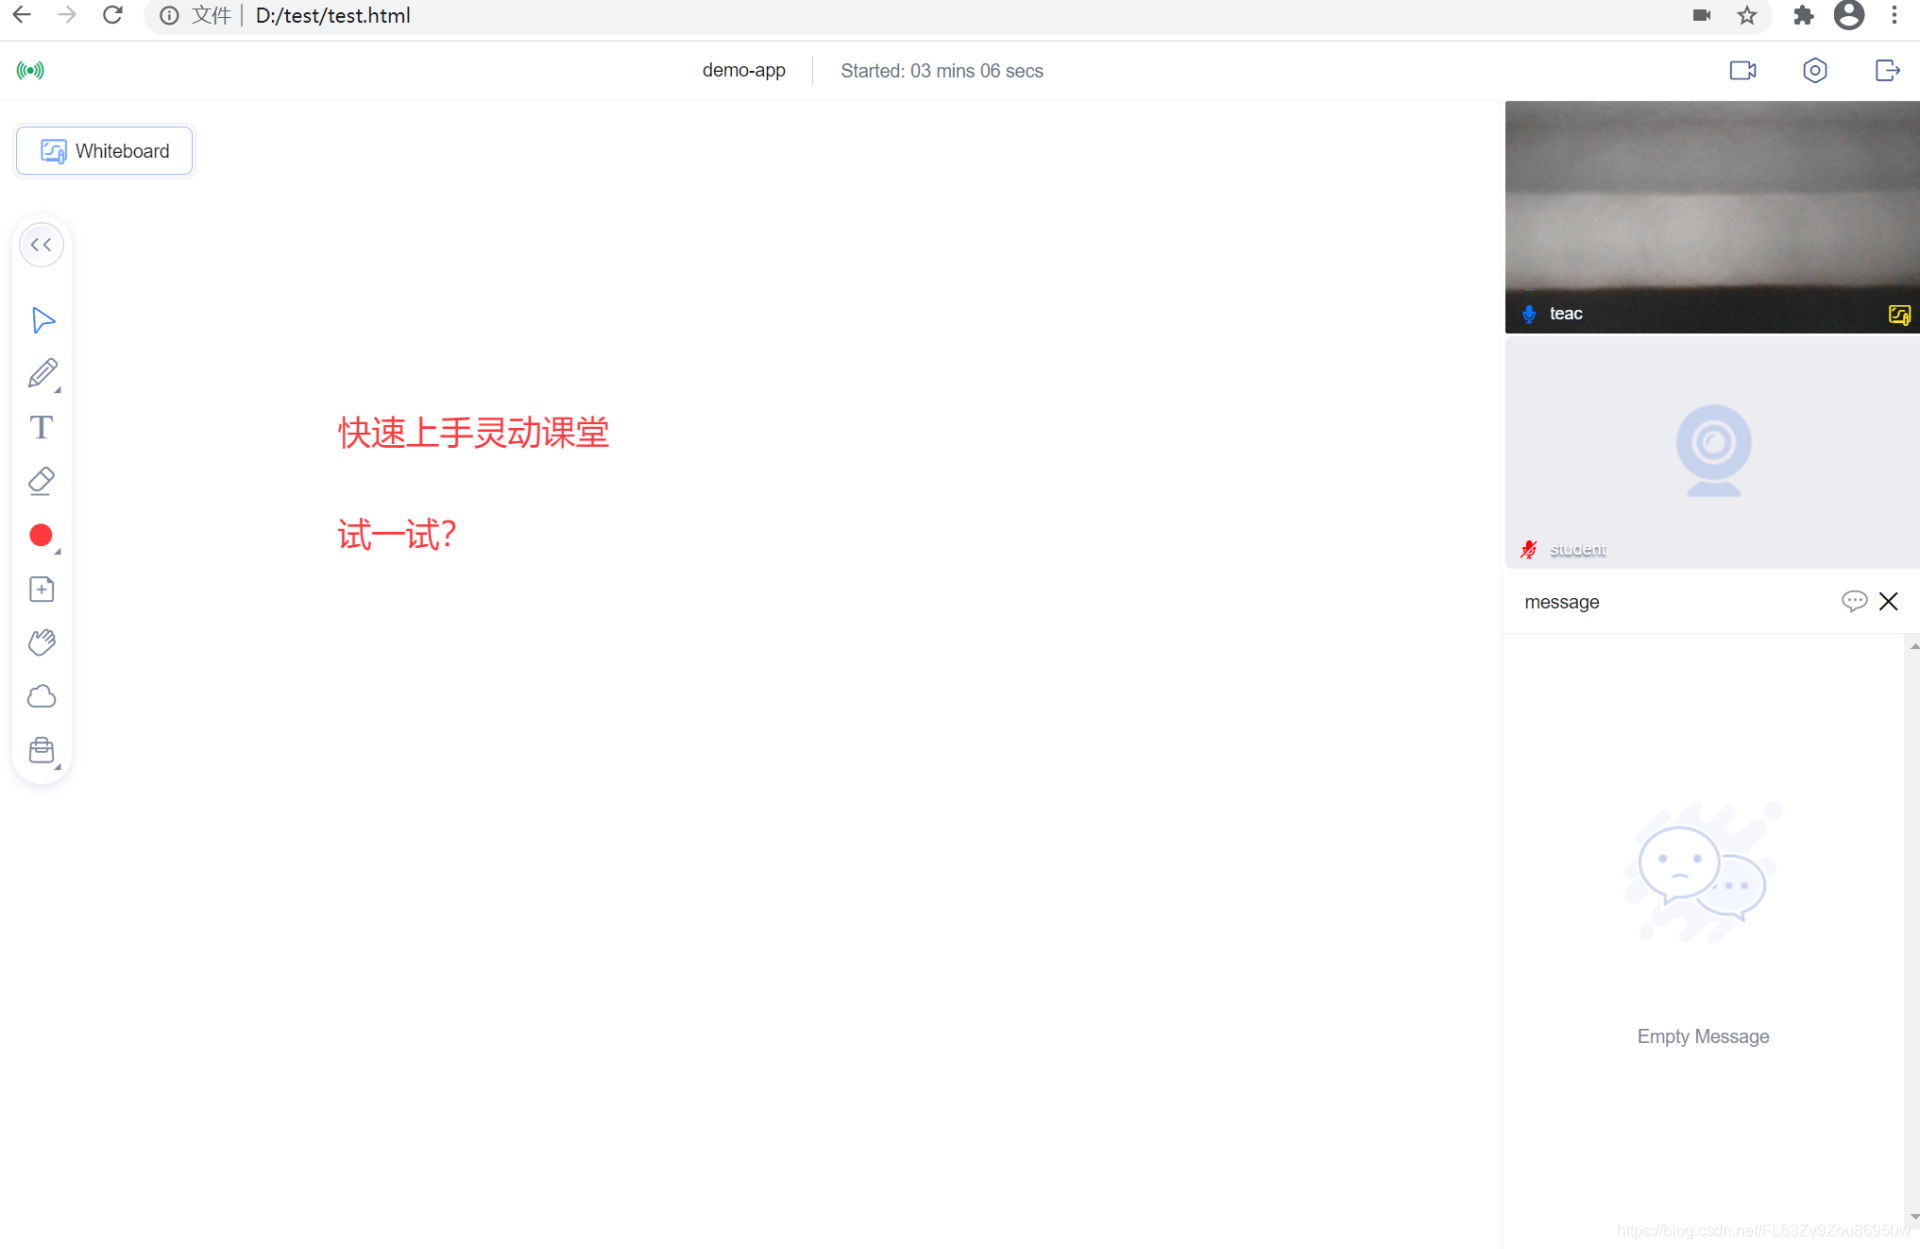Close the message panel with the X
1920x1249 pixels.
pyautogui.click(x=1889, y=600)
